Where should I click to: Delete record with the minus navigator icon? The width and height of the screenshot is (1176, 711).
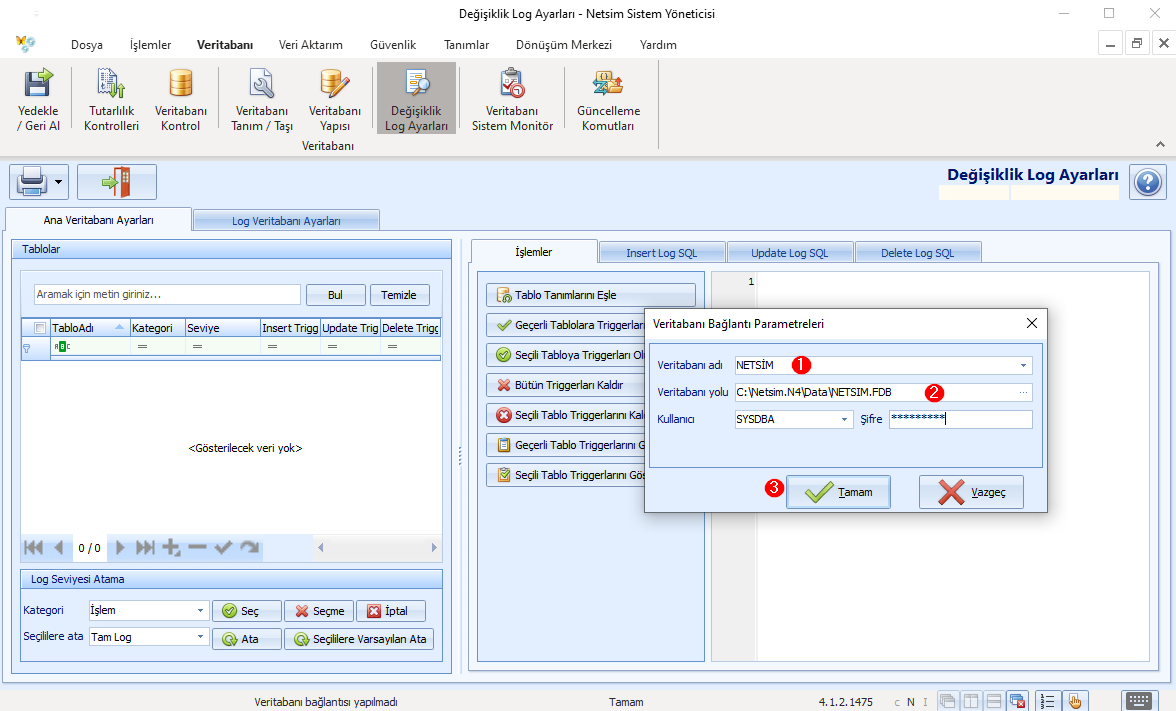pos(197,548)
